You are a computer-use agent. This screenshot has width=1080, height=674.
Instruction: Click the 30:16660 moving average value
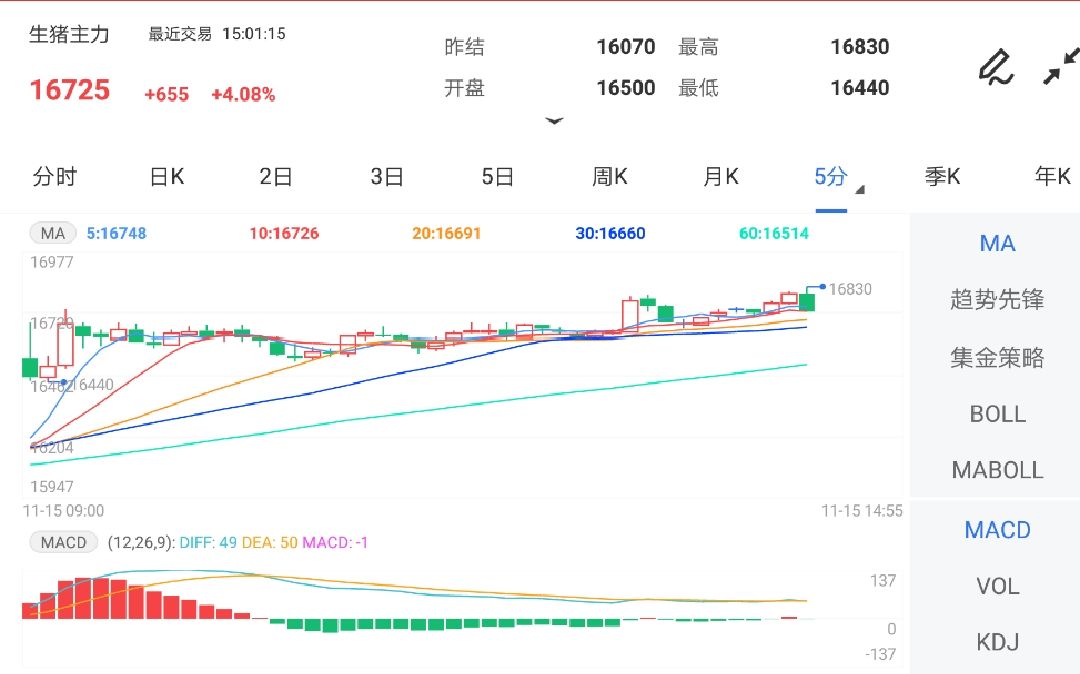(x=610, y=233)
